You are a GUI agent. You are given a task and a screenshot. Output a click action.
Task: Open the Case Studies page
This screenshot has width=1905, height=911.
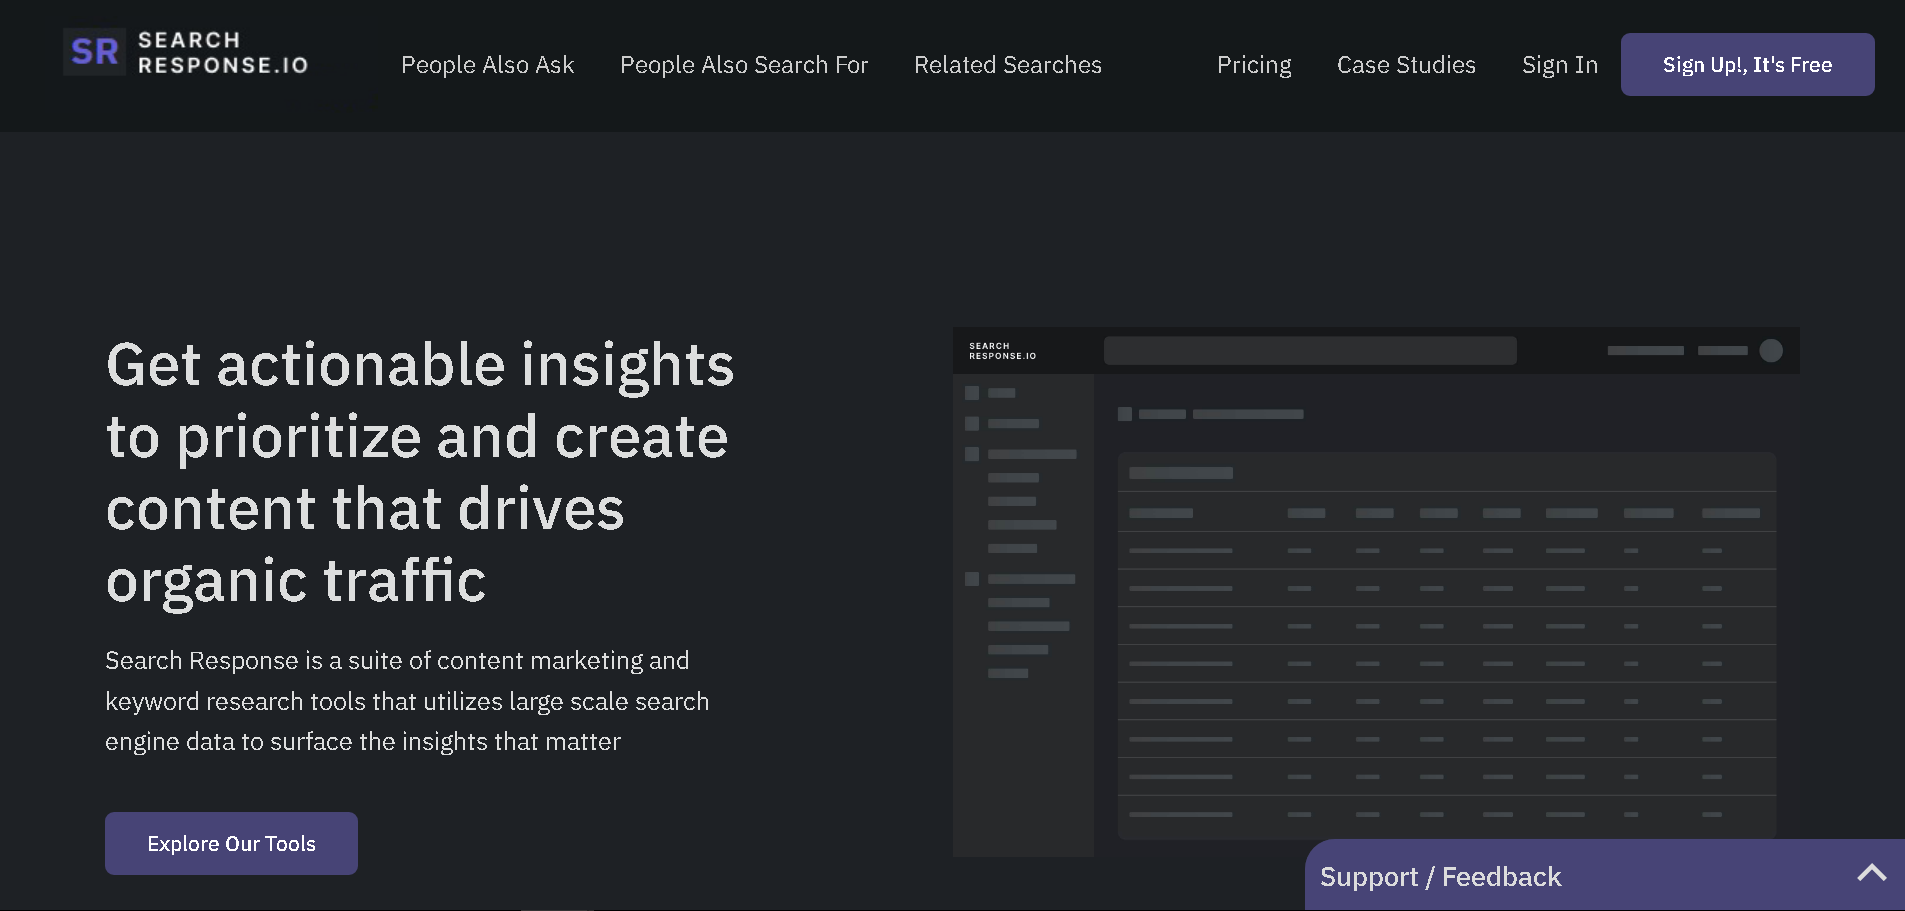coord(1406,65)
